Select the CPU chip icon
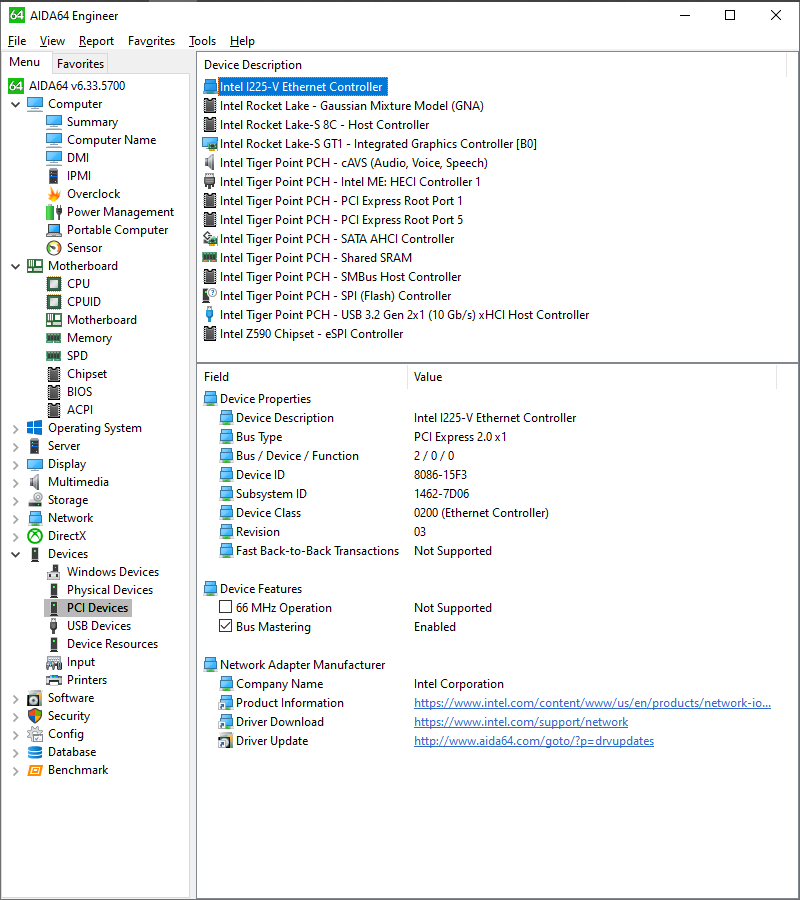Screen dimensions: 800x900 54,284
